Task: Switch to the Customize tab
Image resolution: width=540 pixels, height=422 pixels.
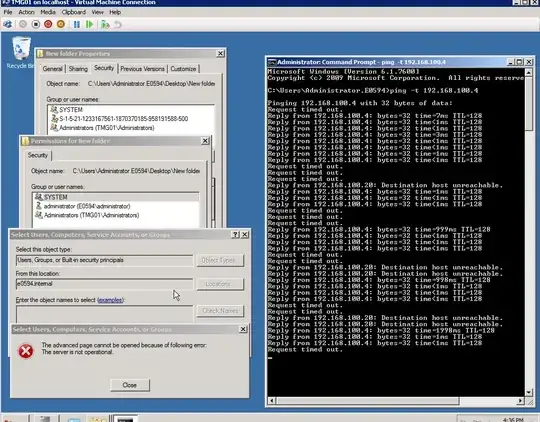Action: pos(183,69)
